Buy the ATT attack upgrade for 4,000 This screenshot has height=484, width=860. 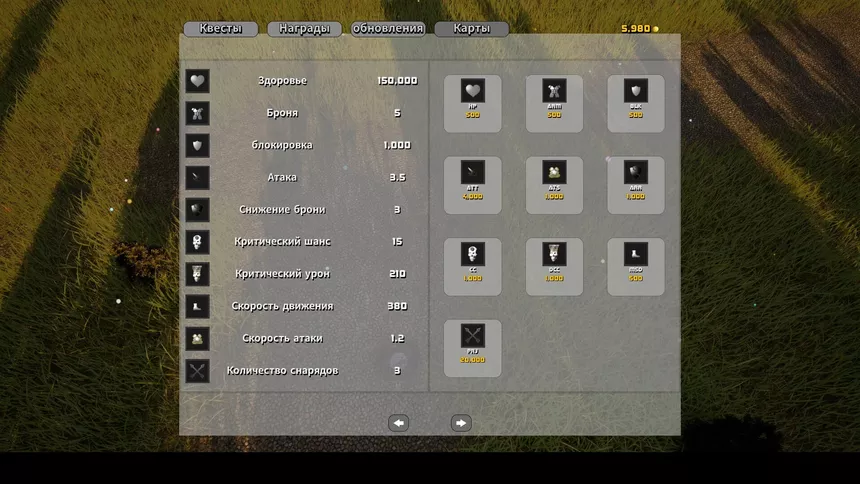click(x=472, y=185)
